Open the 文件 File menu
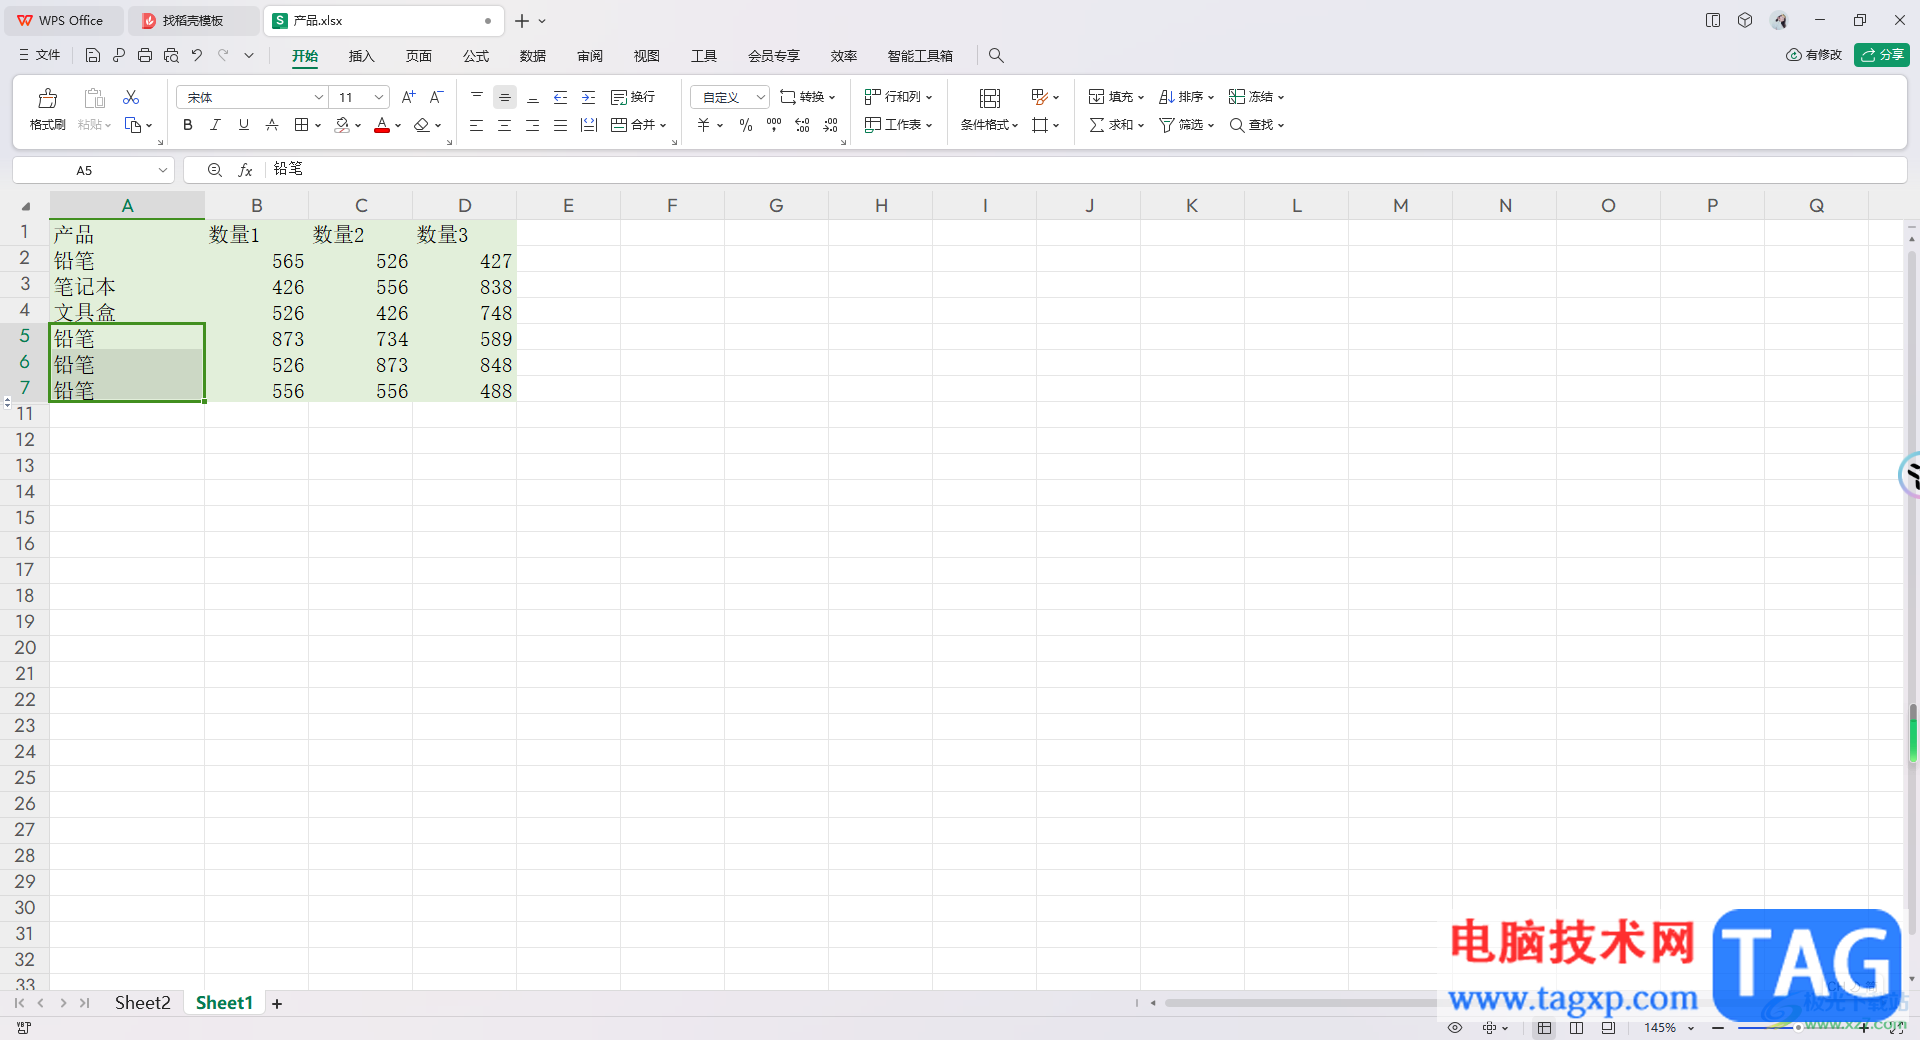 [x=39, y=55]
